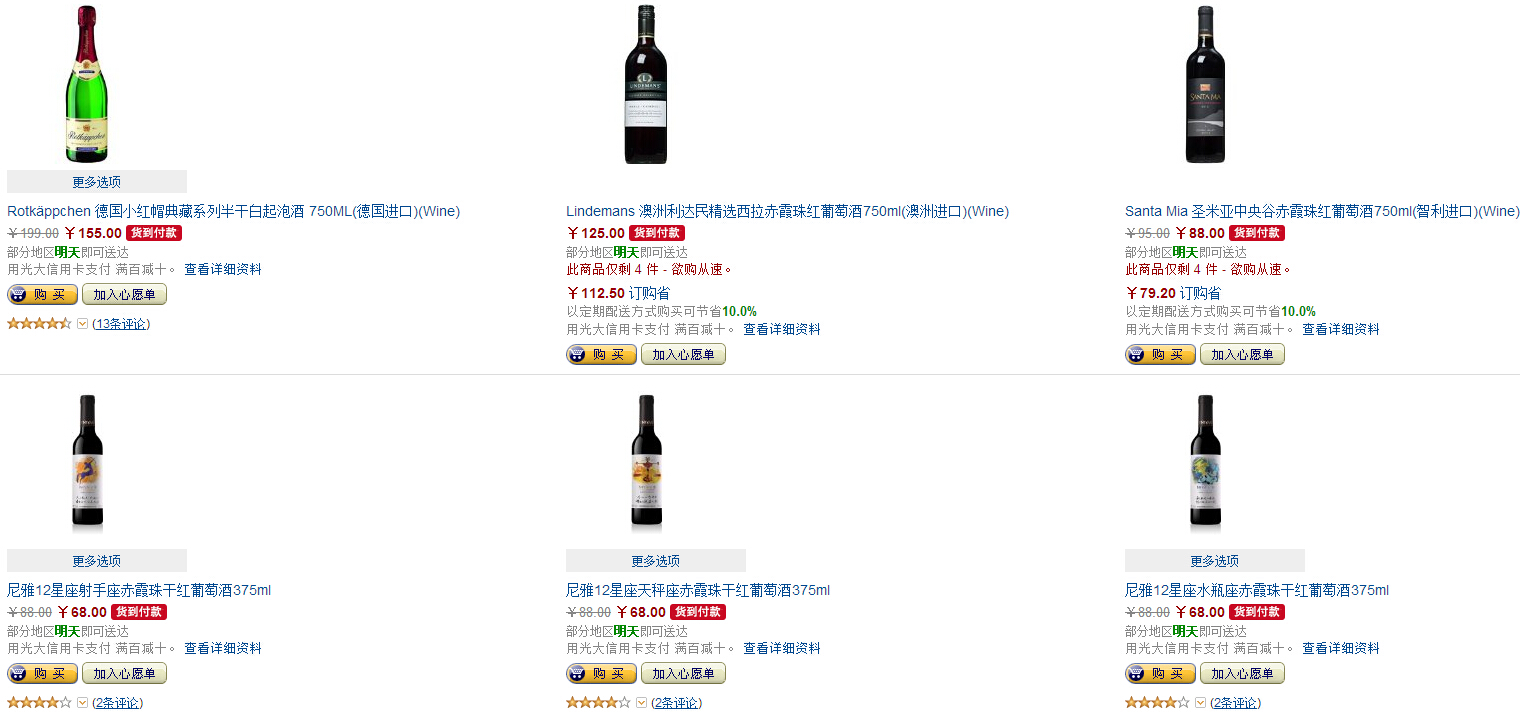This screenshot has height=714, width=1520.
Task: Add Lindemans wine to wishlist 加入心愿单
Action: 683,354
